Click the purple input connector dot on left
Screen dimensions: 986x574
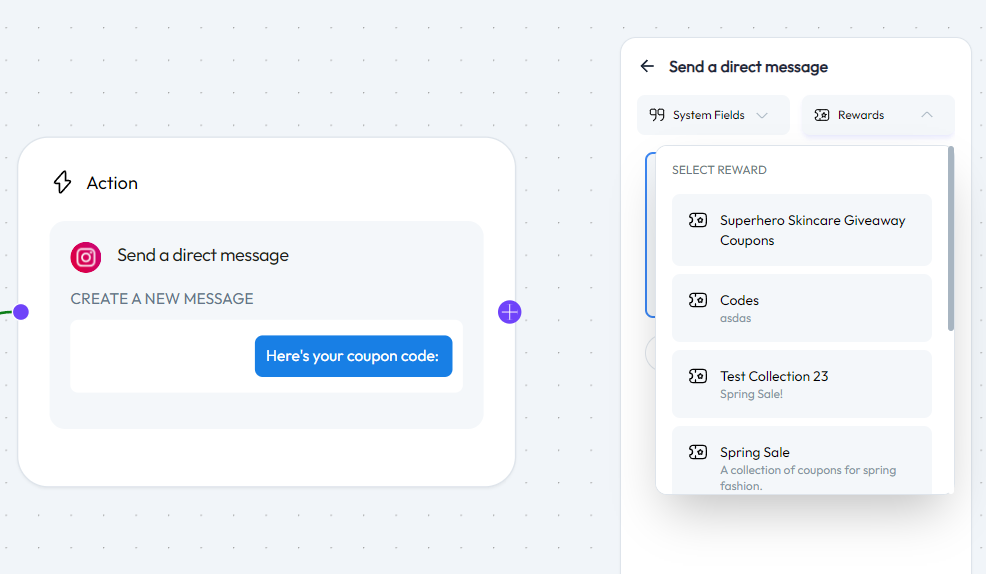coord(21,312)
